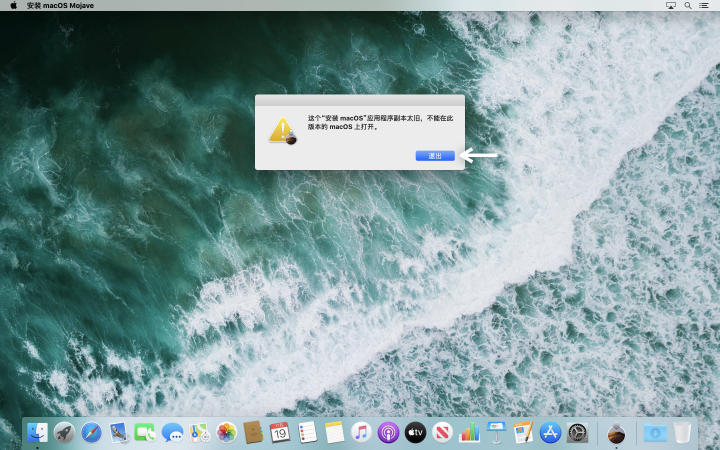Launch Numbers bar chart icon
This screenshot has width=720, height=450.
(469, 433)
